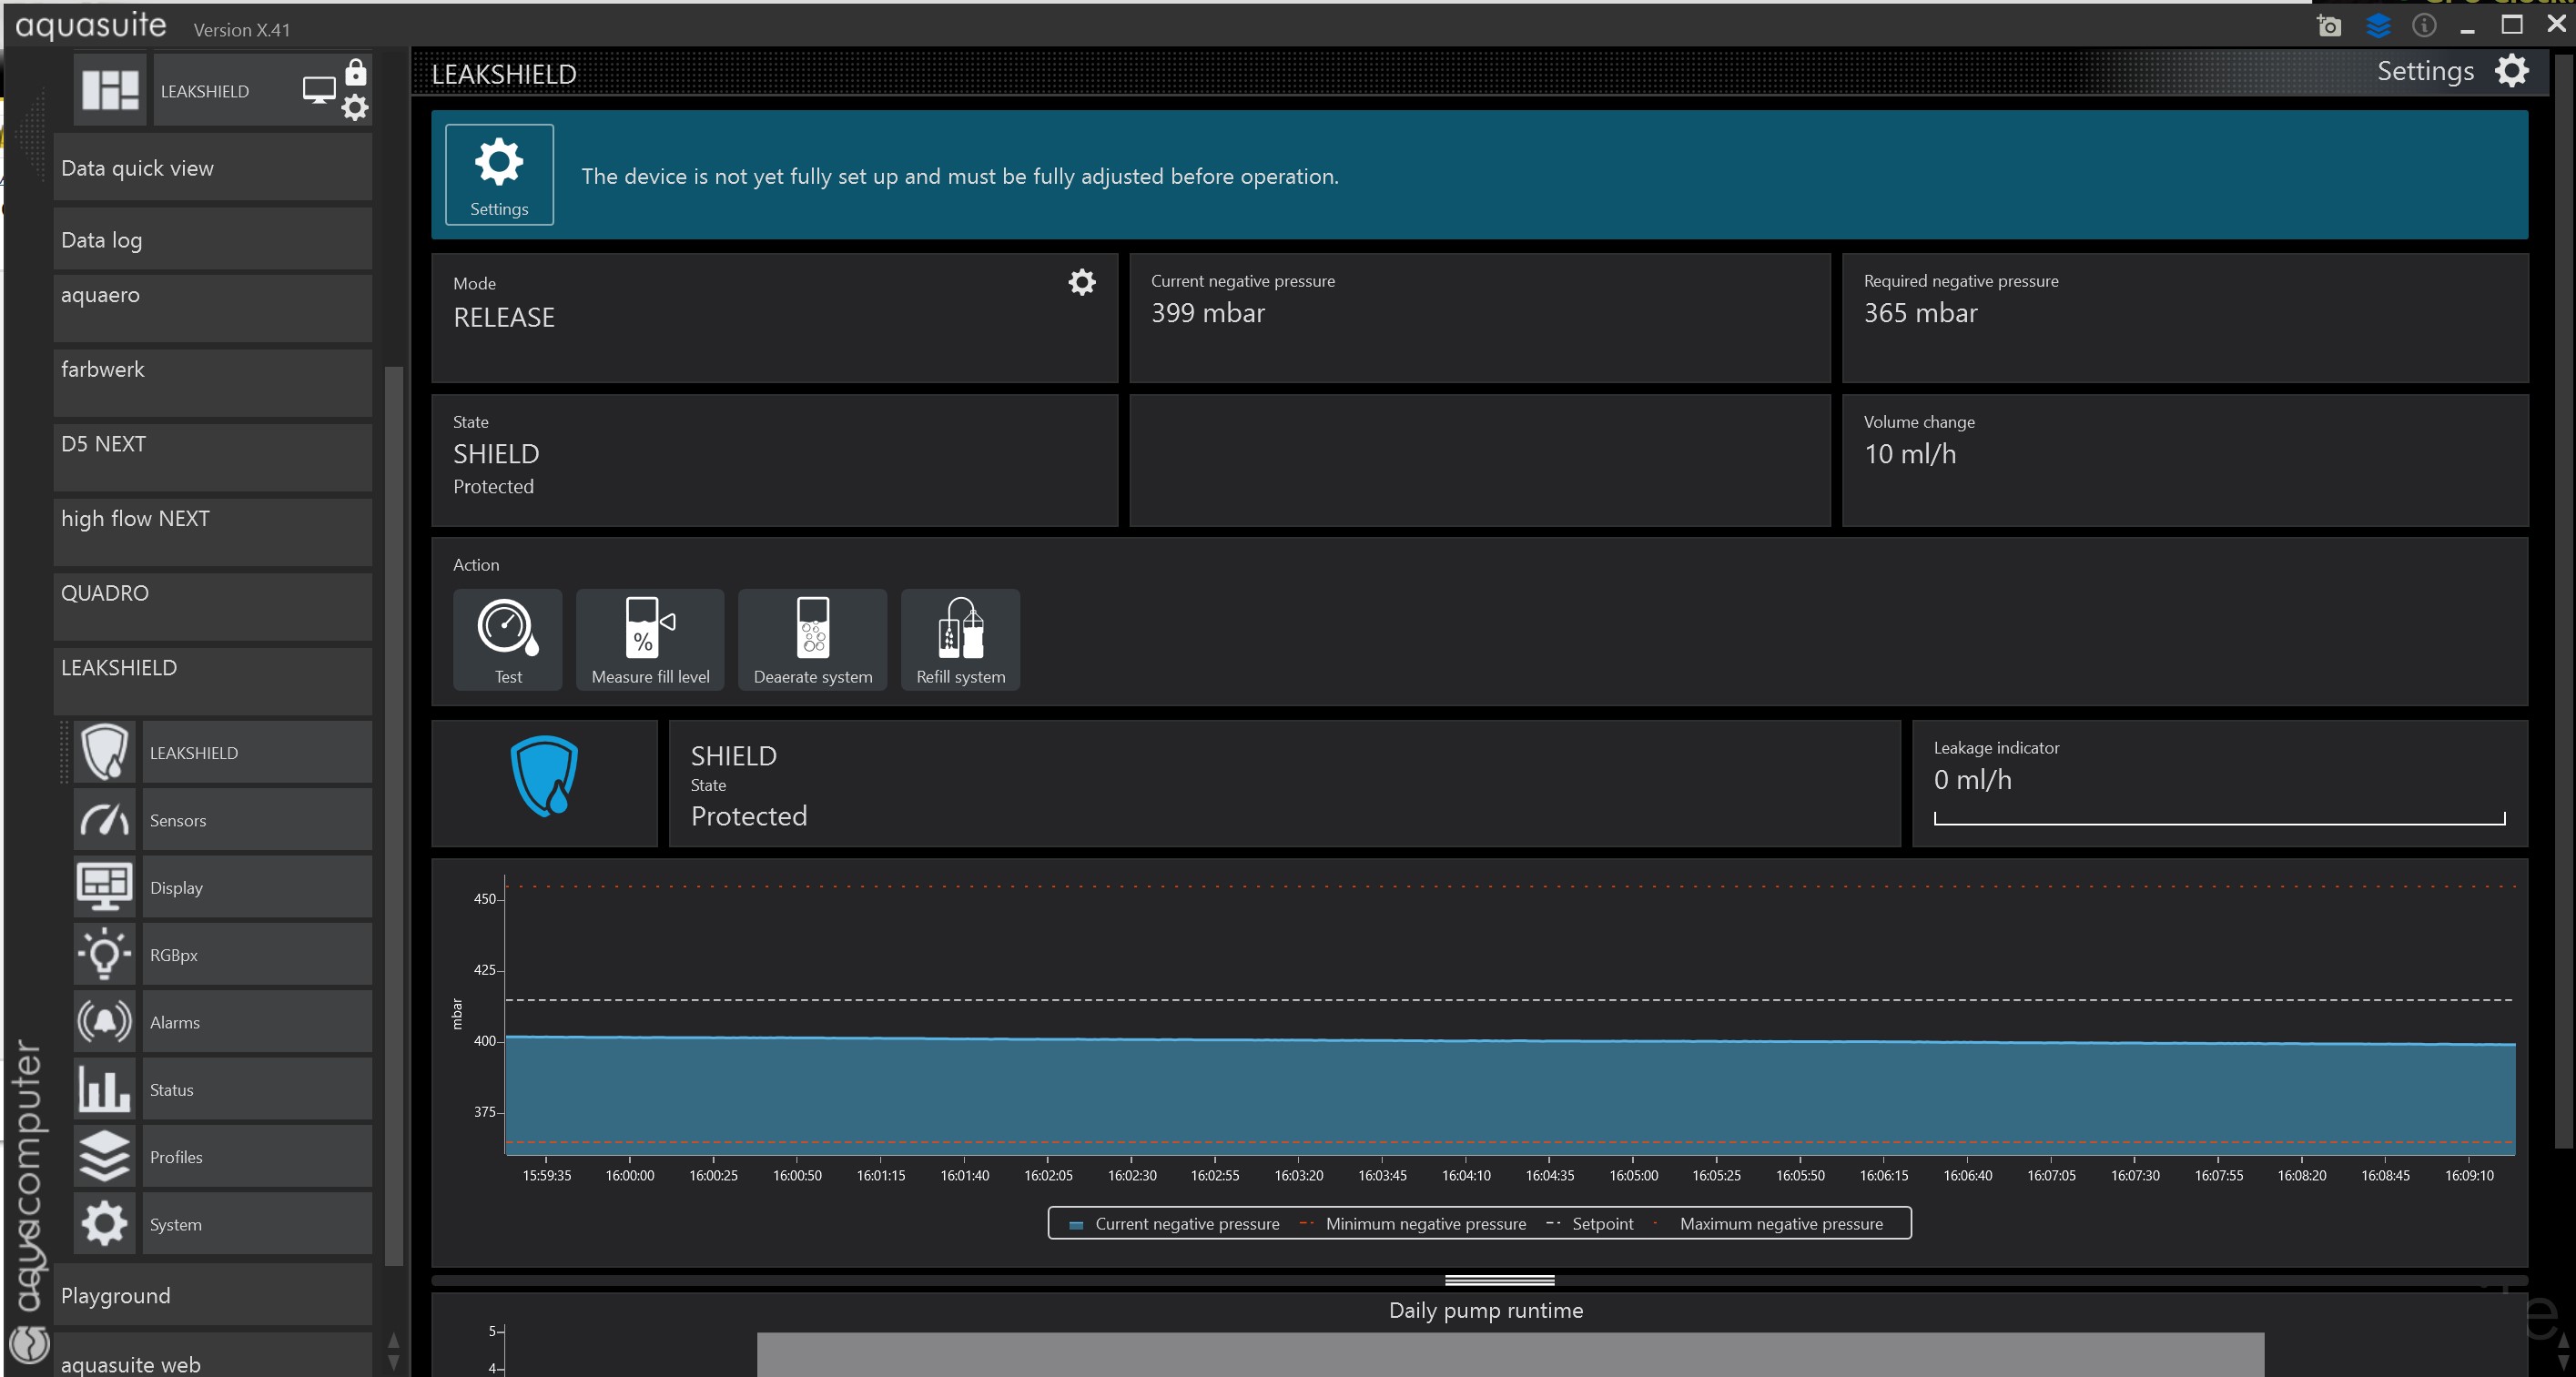Take a screenshot with camera icon
Viewport: 2576px width, 1377px height.
pos(2329,26)
